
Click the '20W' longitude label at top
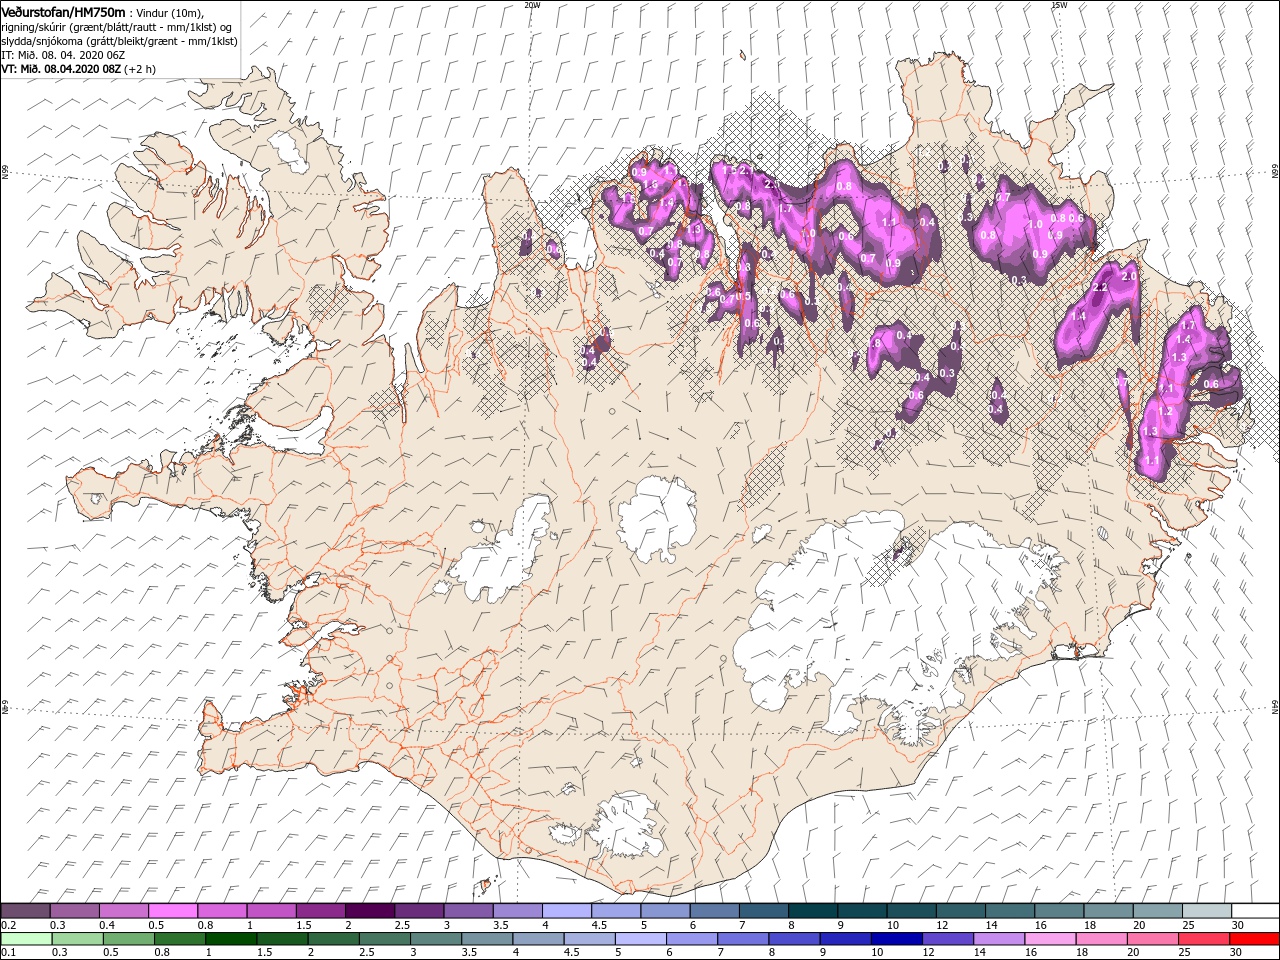[x=532, y=4]
